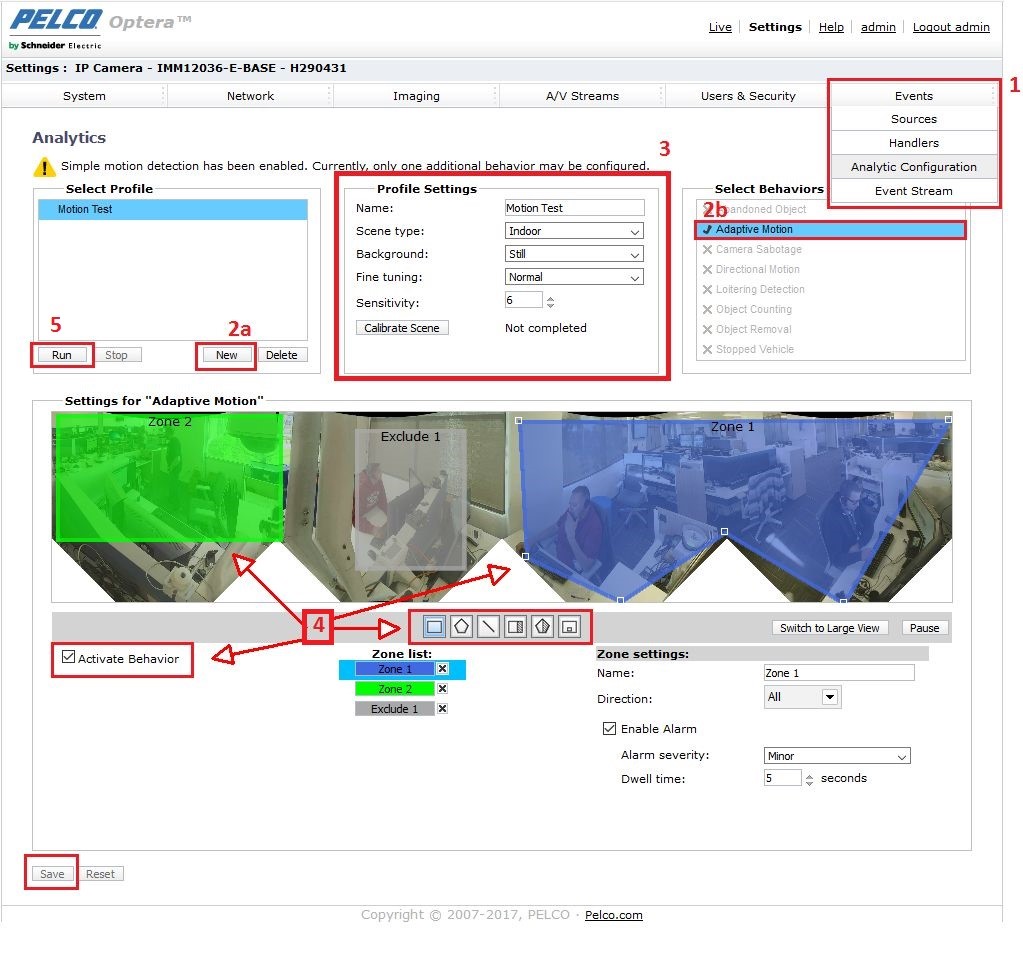The width and height of the screenshot is (1023, 973).
Task: Delete Zone 1 using its X icon
Action: tap(442, 668)
